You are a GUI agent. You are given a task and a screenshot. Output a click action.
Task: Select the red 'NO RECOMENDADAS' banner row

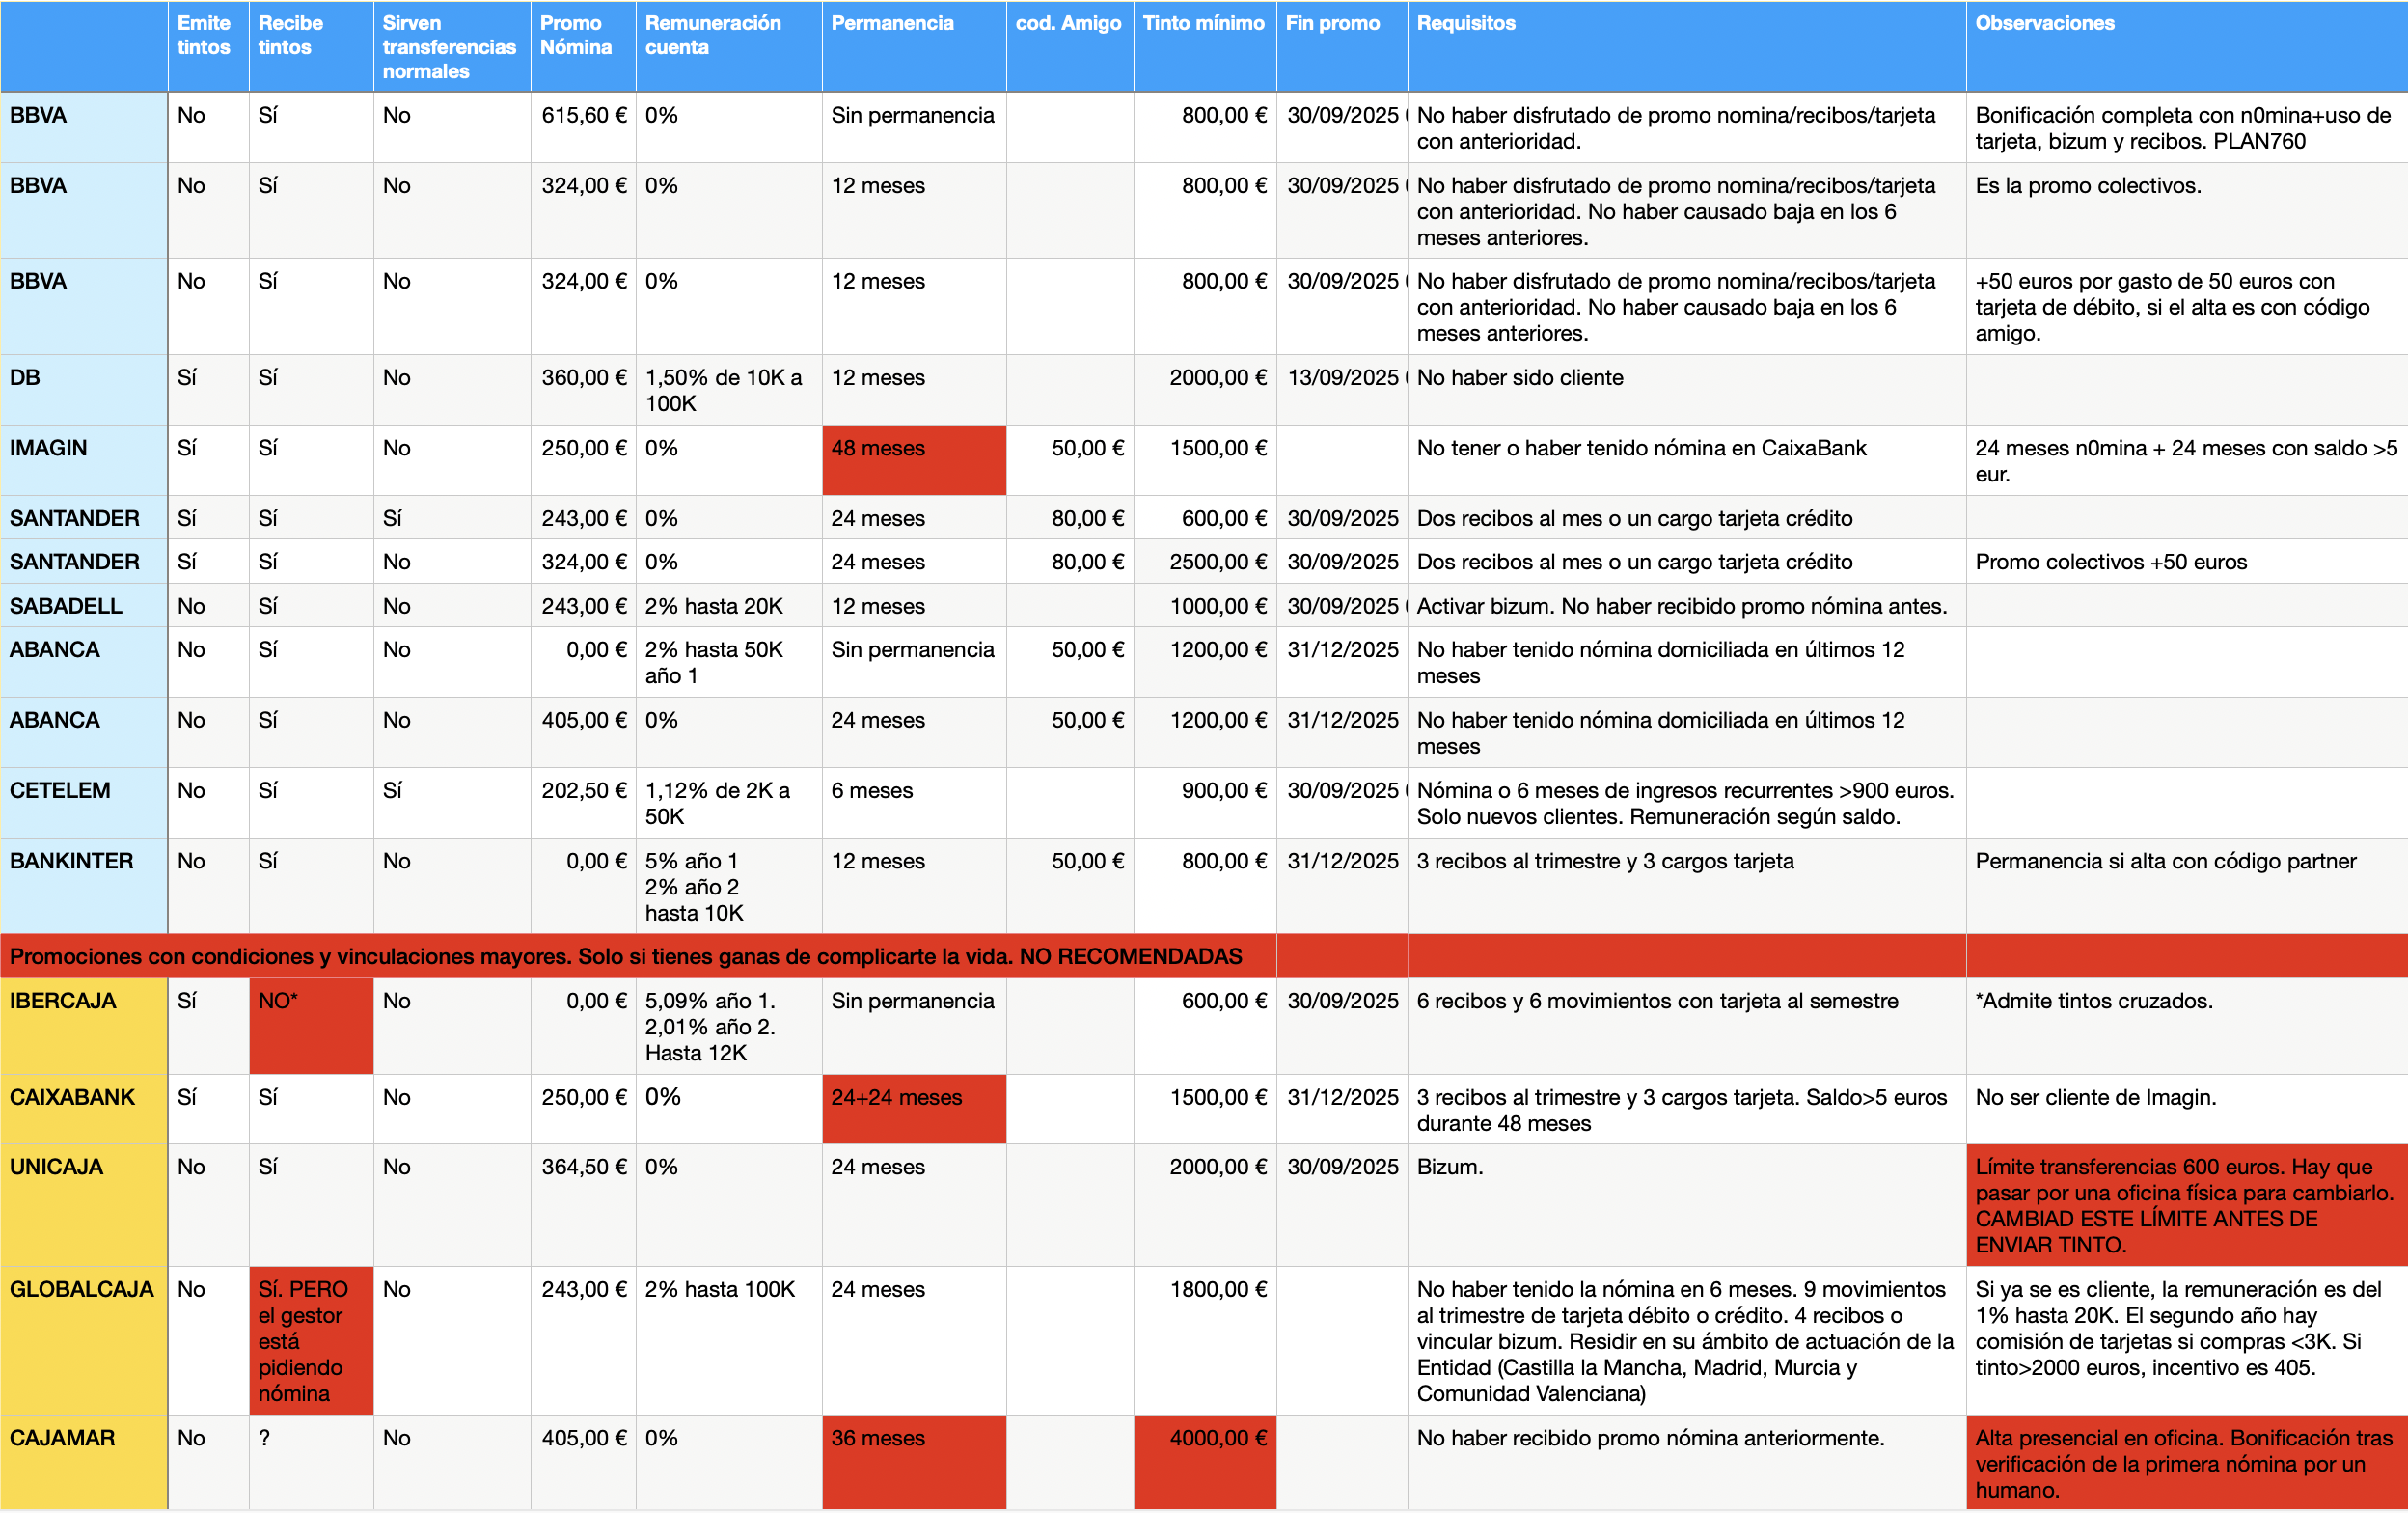(x=1204, y=956)
